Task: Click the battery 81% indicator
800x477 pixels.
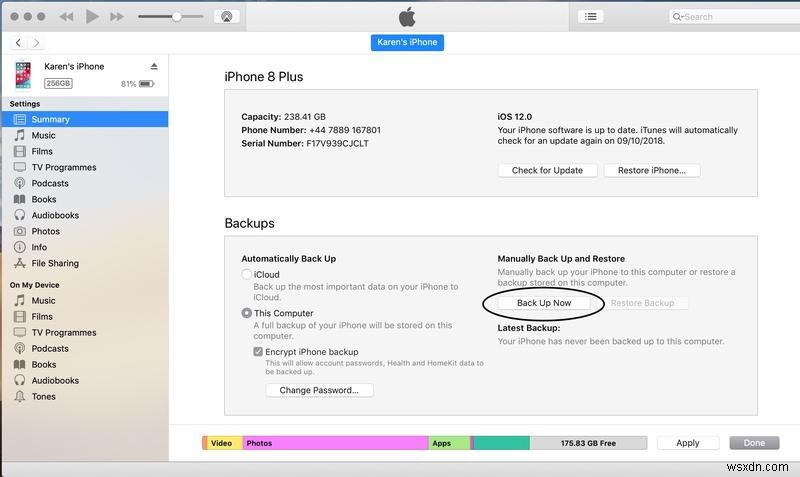Action: pos(138,84)
